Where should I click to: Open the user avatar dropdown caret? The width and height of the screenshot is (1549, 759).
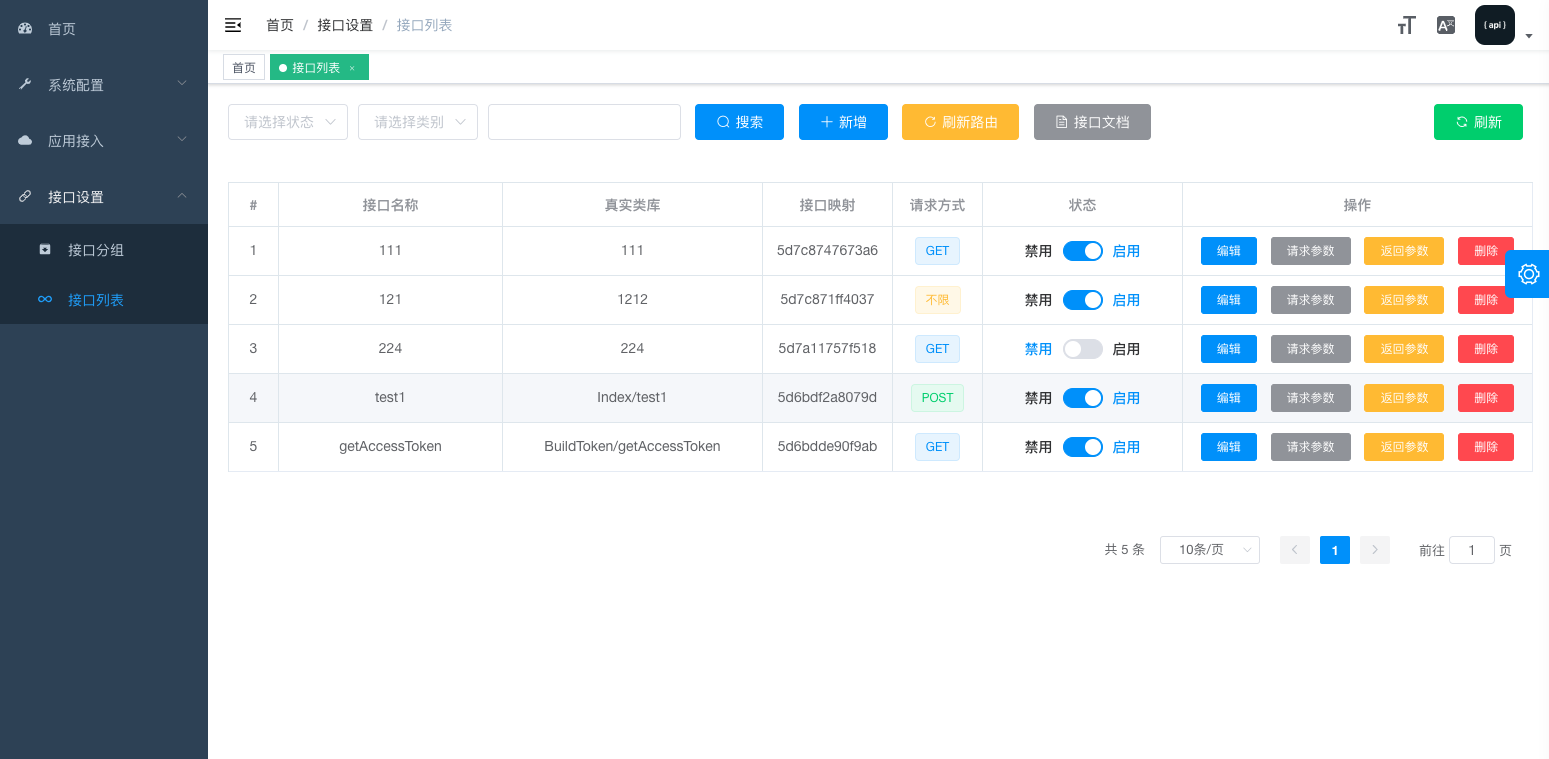[1529, 37]
